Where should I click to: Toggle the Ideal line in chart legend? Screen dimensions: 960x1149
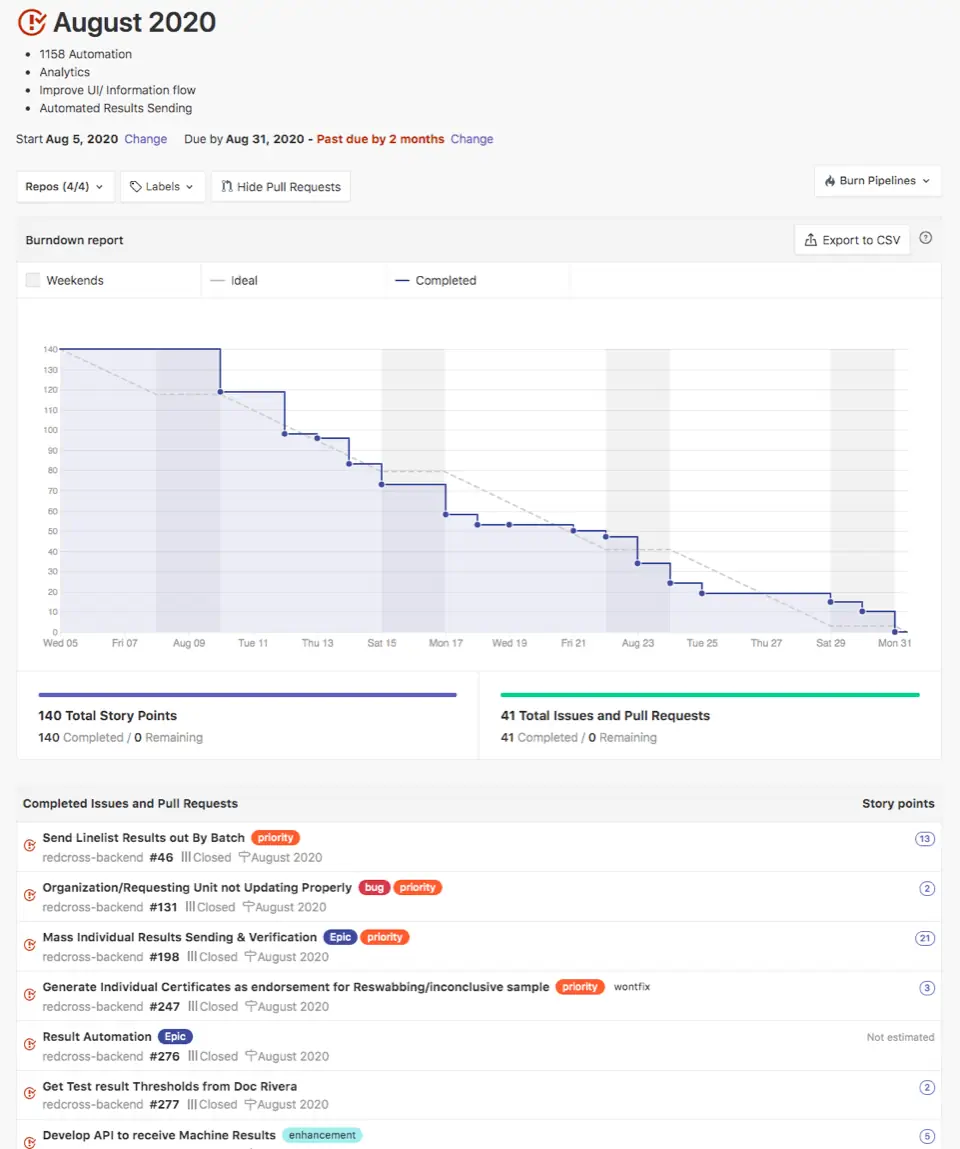pyautogui.click(x=235, y=281)
